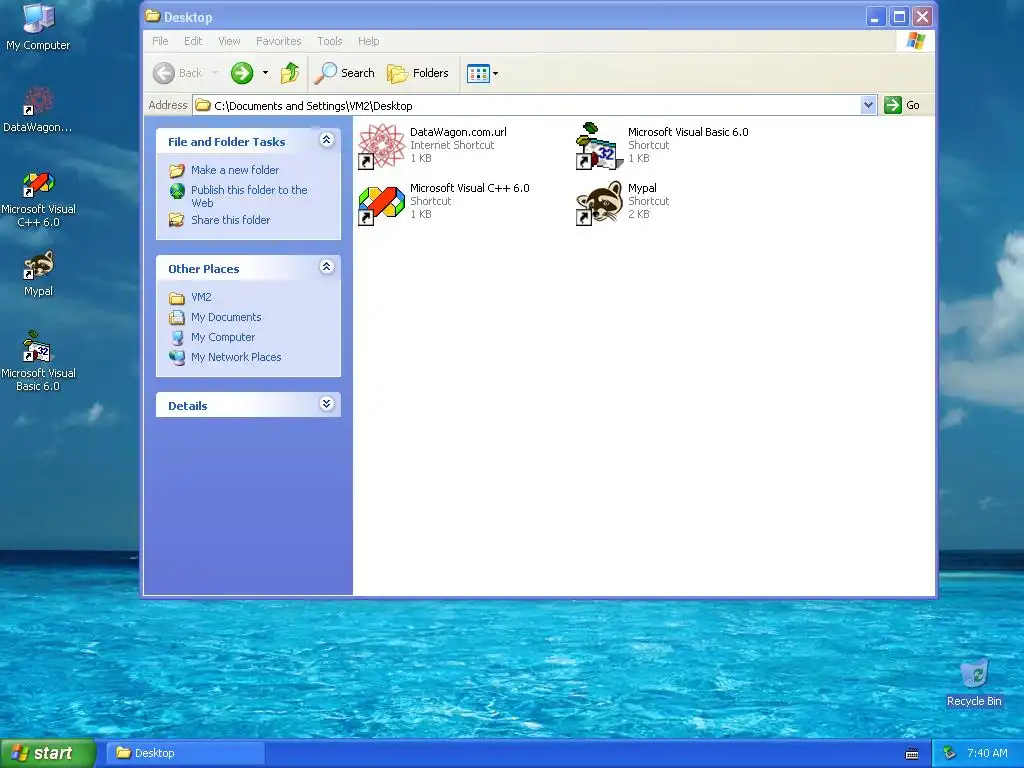
Task: Click the Up folder toolbar icon
Action: (x=290, y=73)
